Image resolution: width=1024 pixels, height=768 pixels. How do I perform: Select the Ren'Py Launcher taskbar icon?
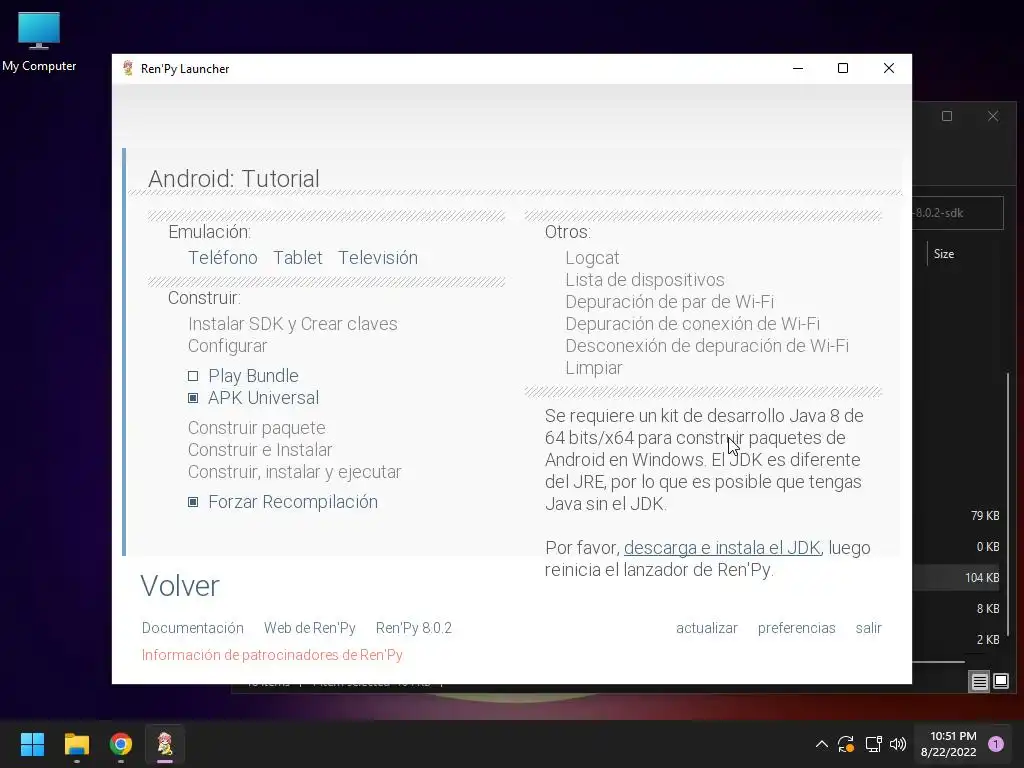[165, 744]
